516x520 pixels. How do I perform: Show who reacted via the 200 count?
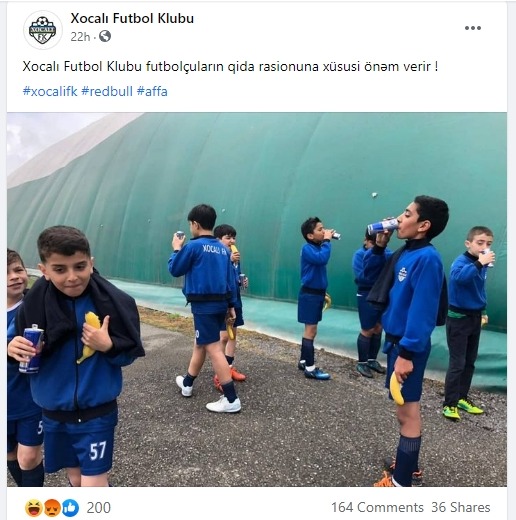[98, 508]
